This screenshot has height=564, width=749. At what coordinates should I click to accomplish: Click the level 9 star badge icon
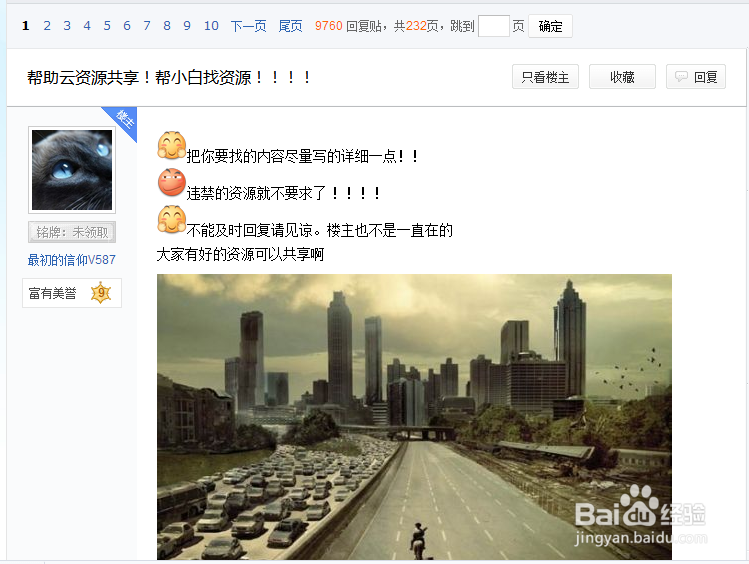tap(101, 293)
